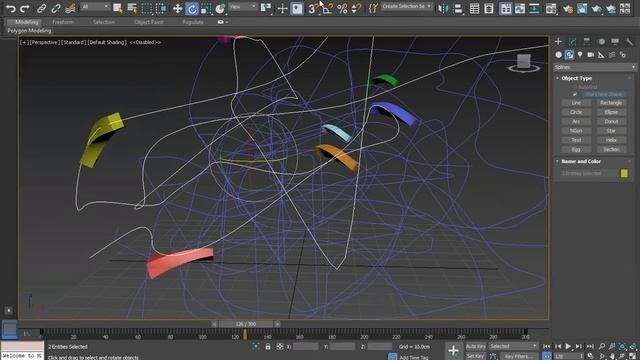Click the Unlink Selection broken chain icon
Viewport: 640px width, 360px height.
[56, 8]
